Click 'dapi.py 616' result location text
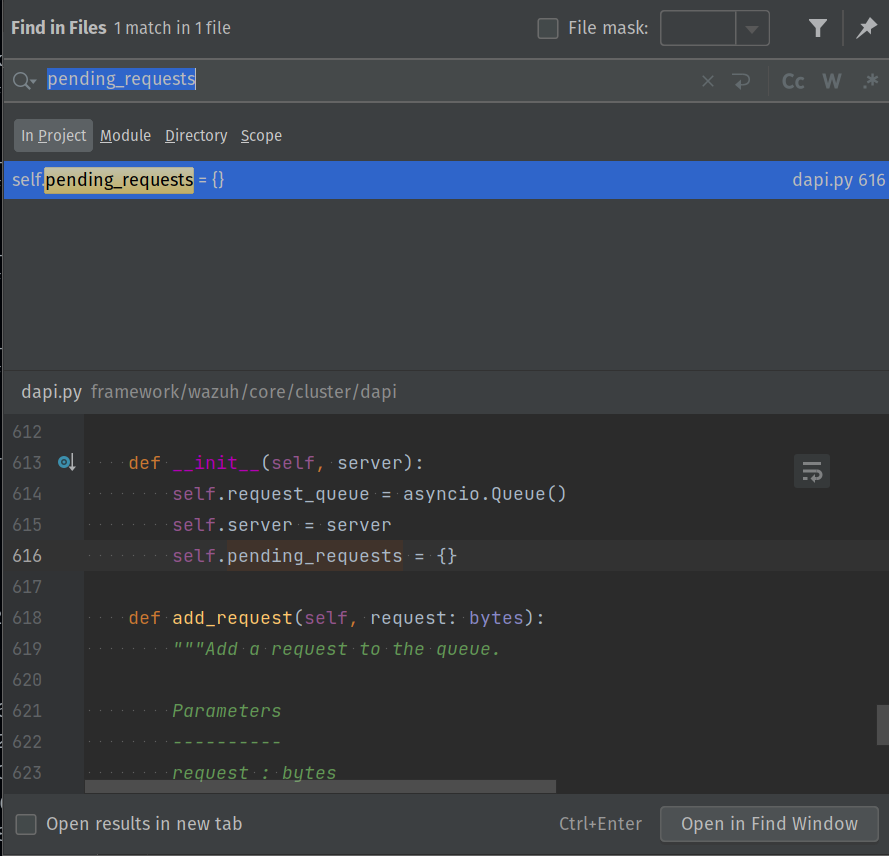The height and width of the screenshot is (856, 889). [x=839, y=180]
